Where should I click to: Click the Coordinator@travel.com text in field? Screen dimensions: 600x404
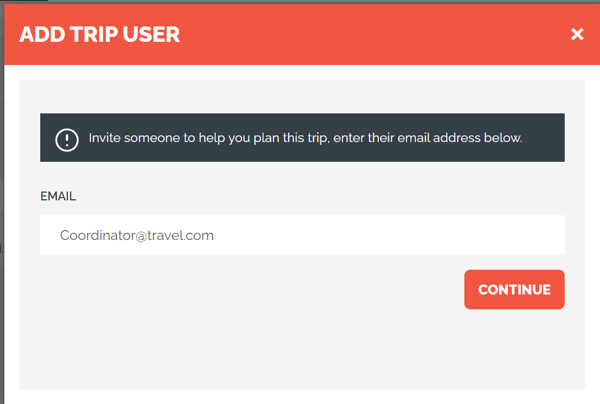[137, 236]
